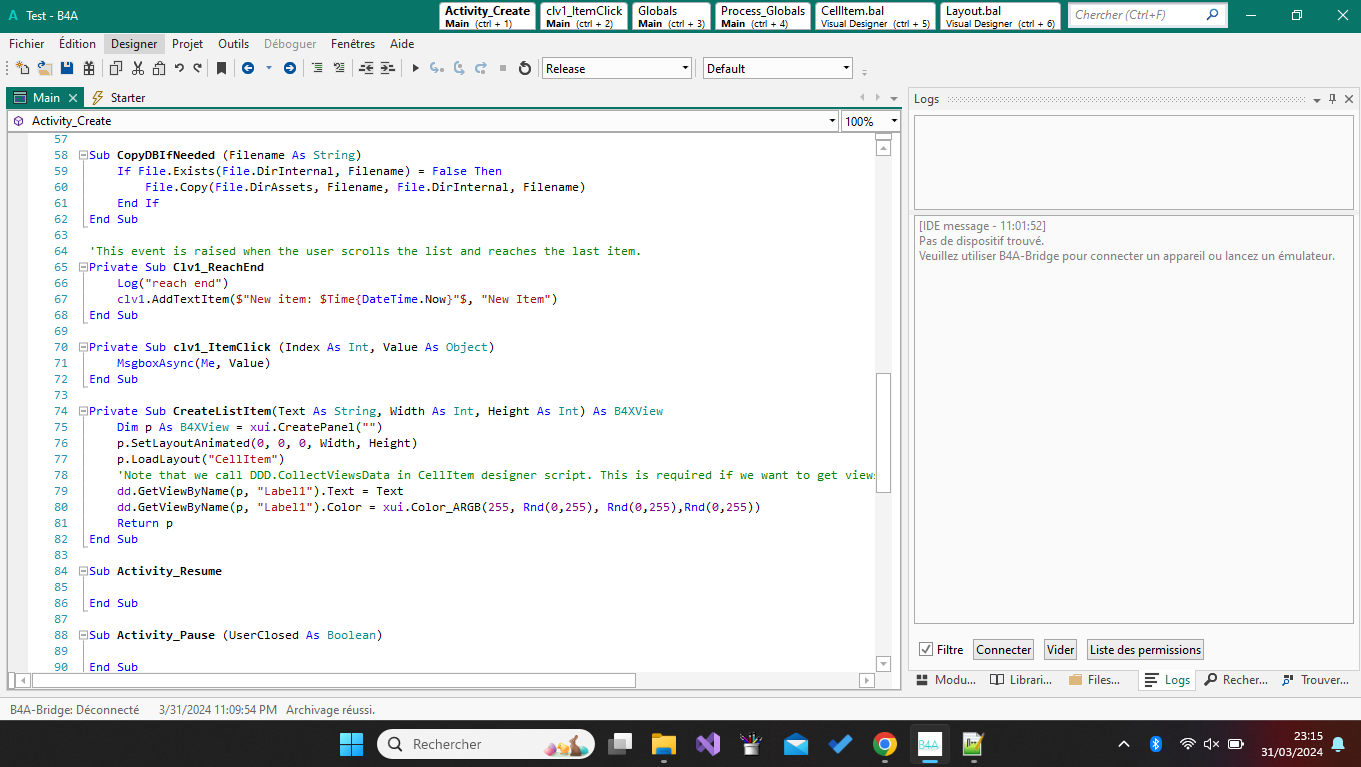Open the Aide menu
The image size is (1361, 767).
click(x=402, y=44)
